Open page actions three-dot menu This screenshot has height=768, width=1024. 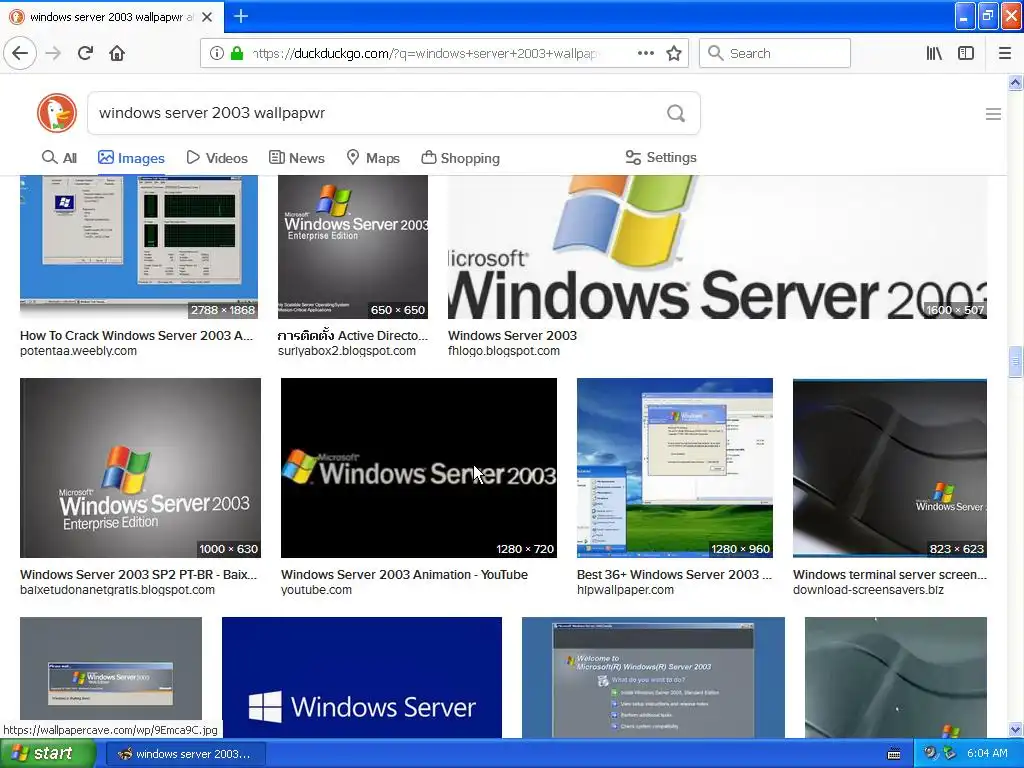coord(645,53)
